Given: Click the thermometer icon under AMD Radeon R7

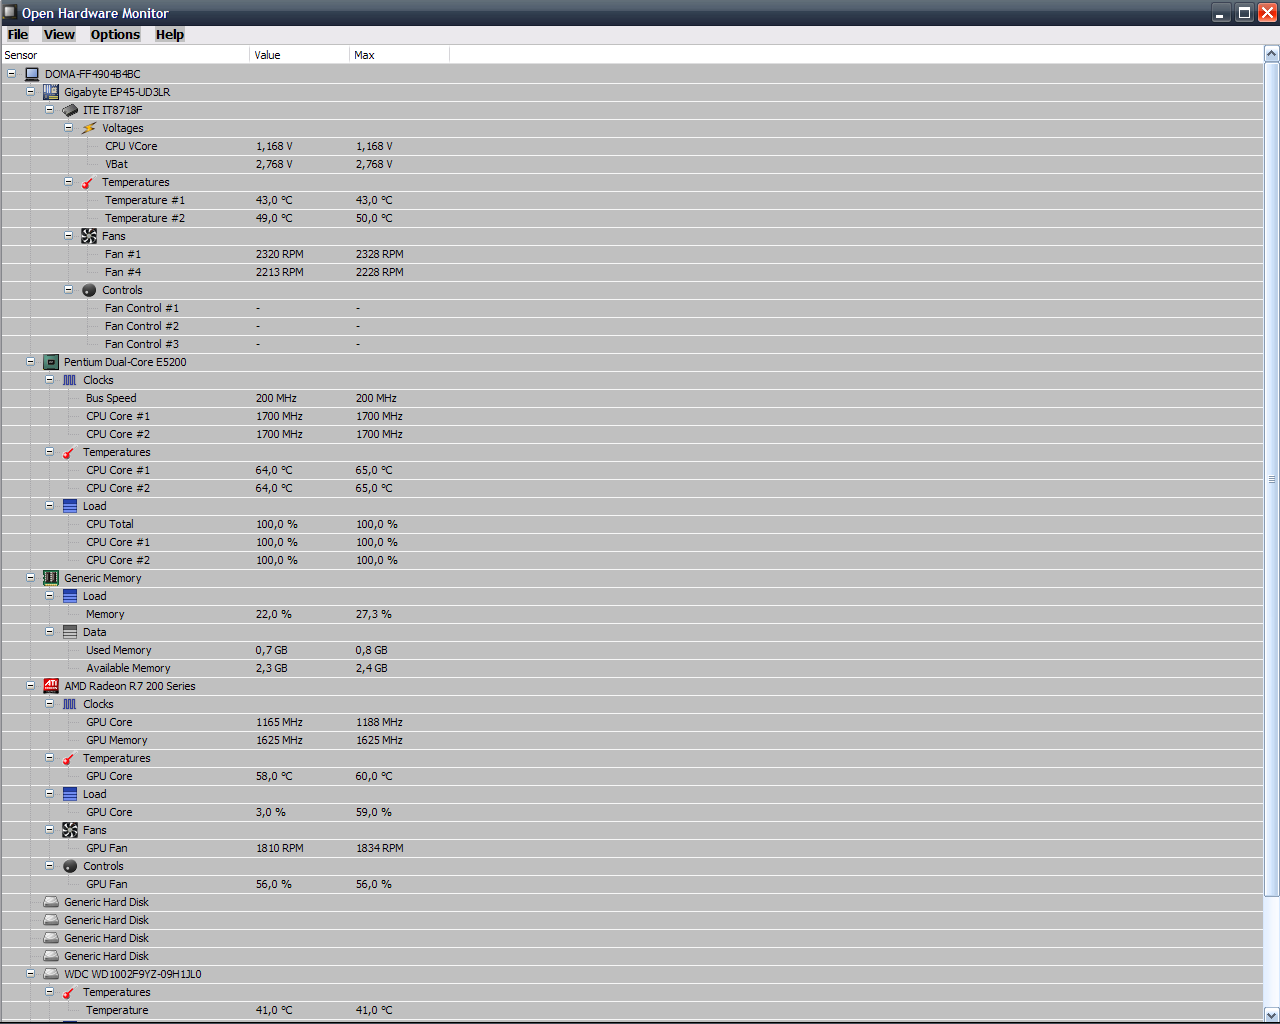Looking at the screenshot, I should (70, 758).
